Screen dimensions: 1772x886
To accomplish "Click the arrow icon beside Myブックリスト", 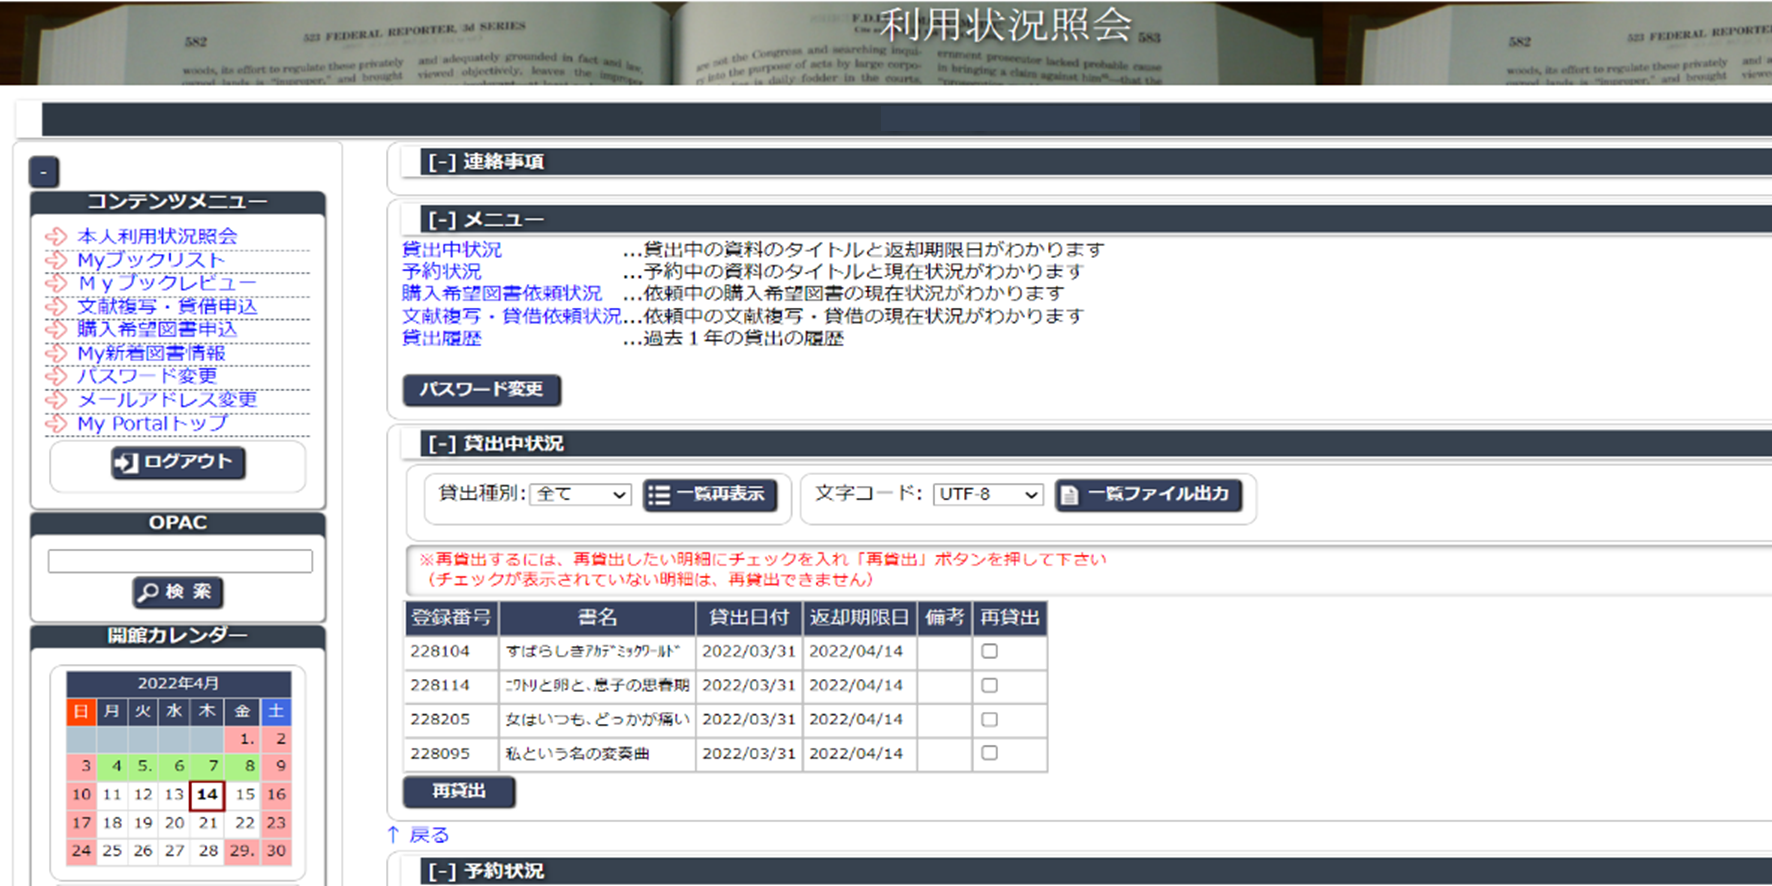I will tap(56, 260).
